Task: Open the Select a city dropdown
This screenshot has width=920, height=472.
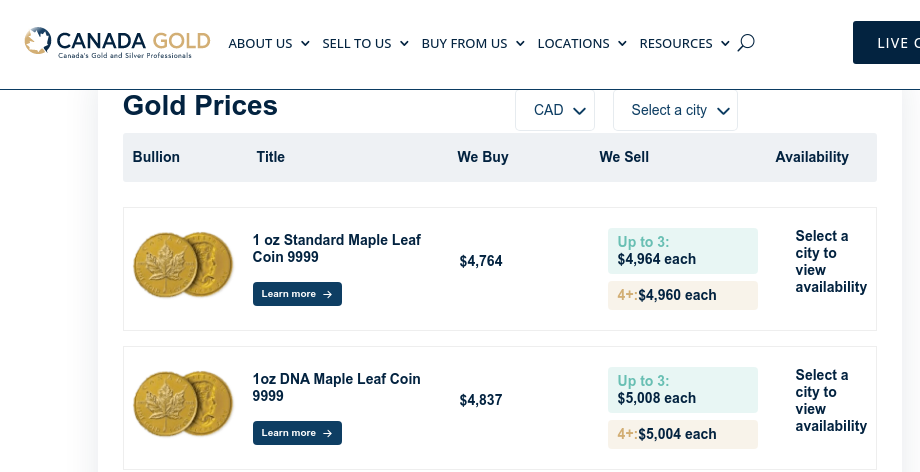Action: (x=675, y=110)
